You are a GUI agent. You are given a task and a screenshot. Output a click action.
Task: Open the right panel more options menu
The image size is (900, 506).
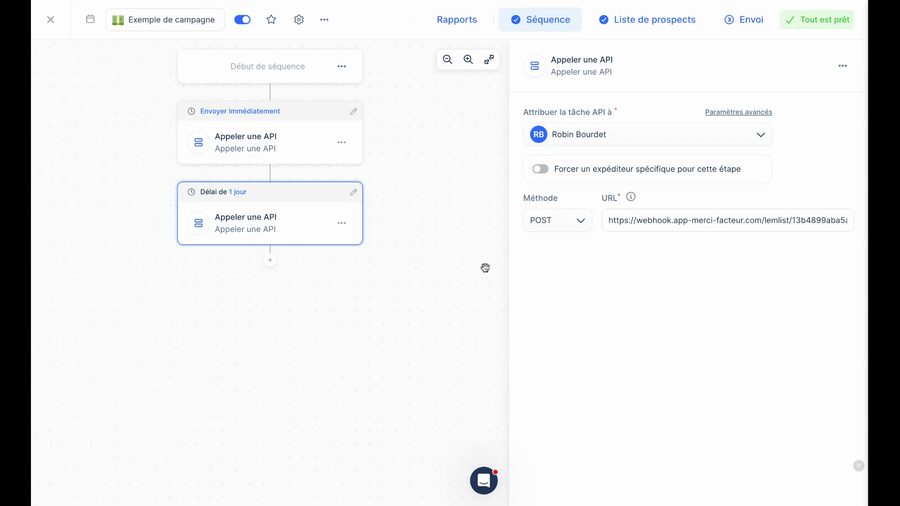pos(842,66)
